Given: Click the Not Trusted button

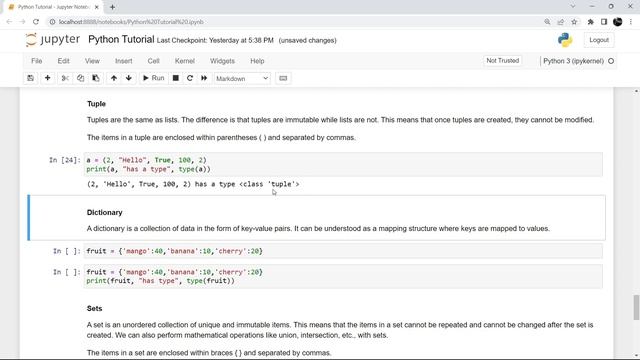Looking at the screenshot, I should pyautogui.click(x=502, y=60).
